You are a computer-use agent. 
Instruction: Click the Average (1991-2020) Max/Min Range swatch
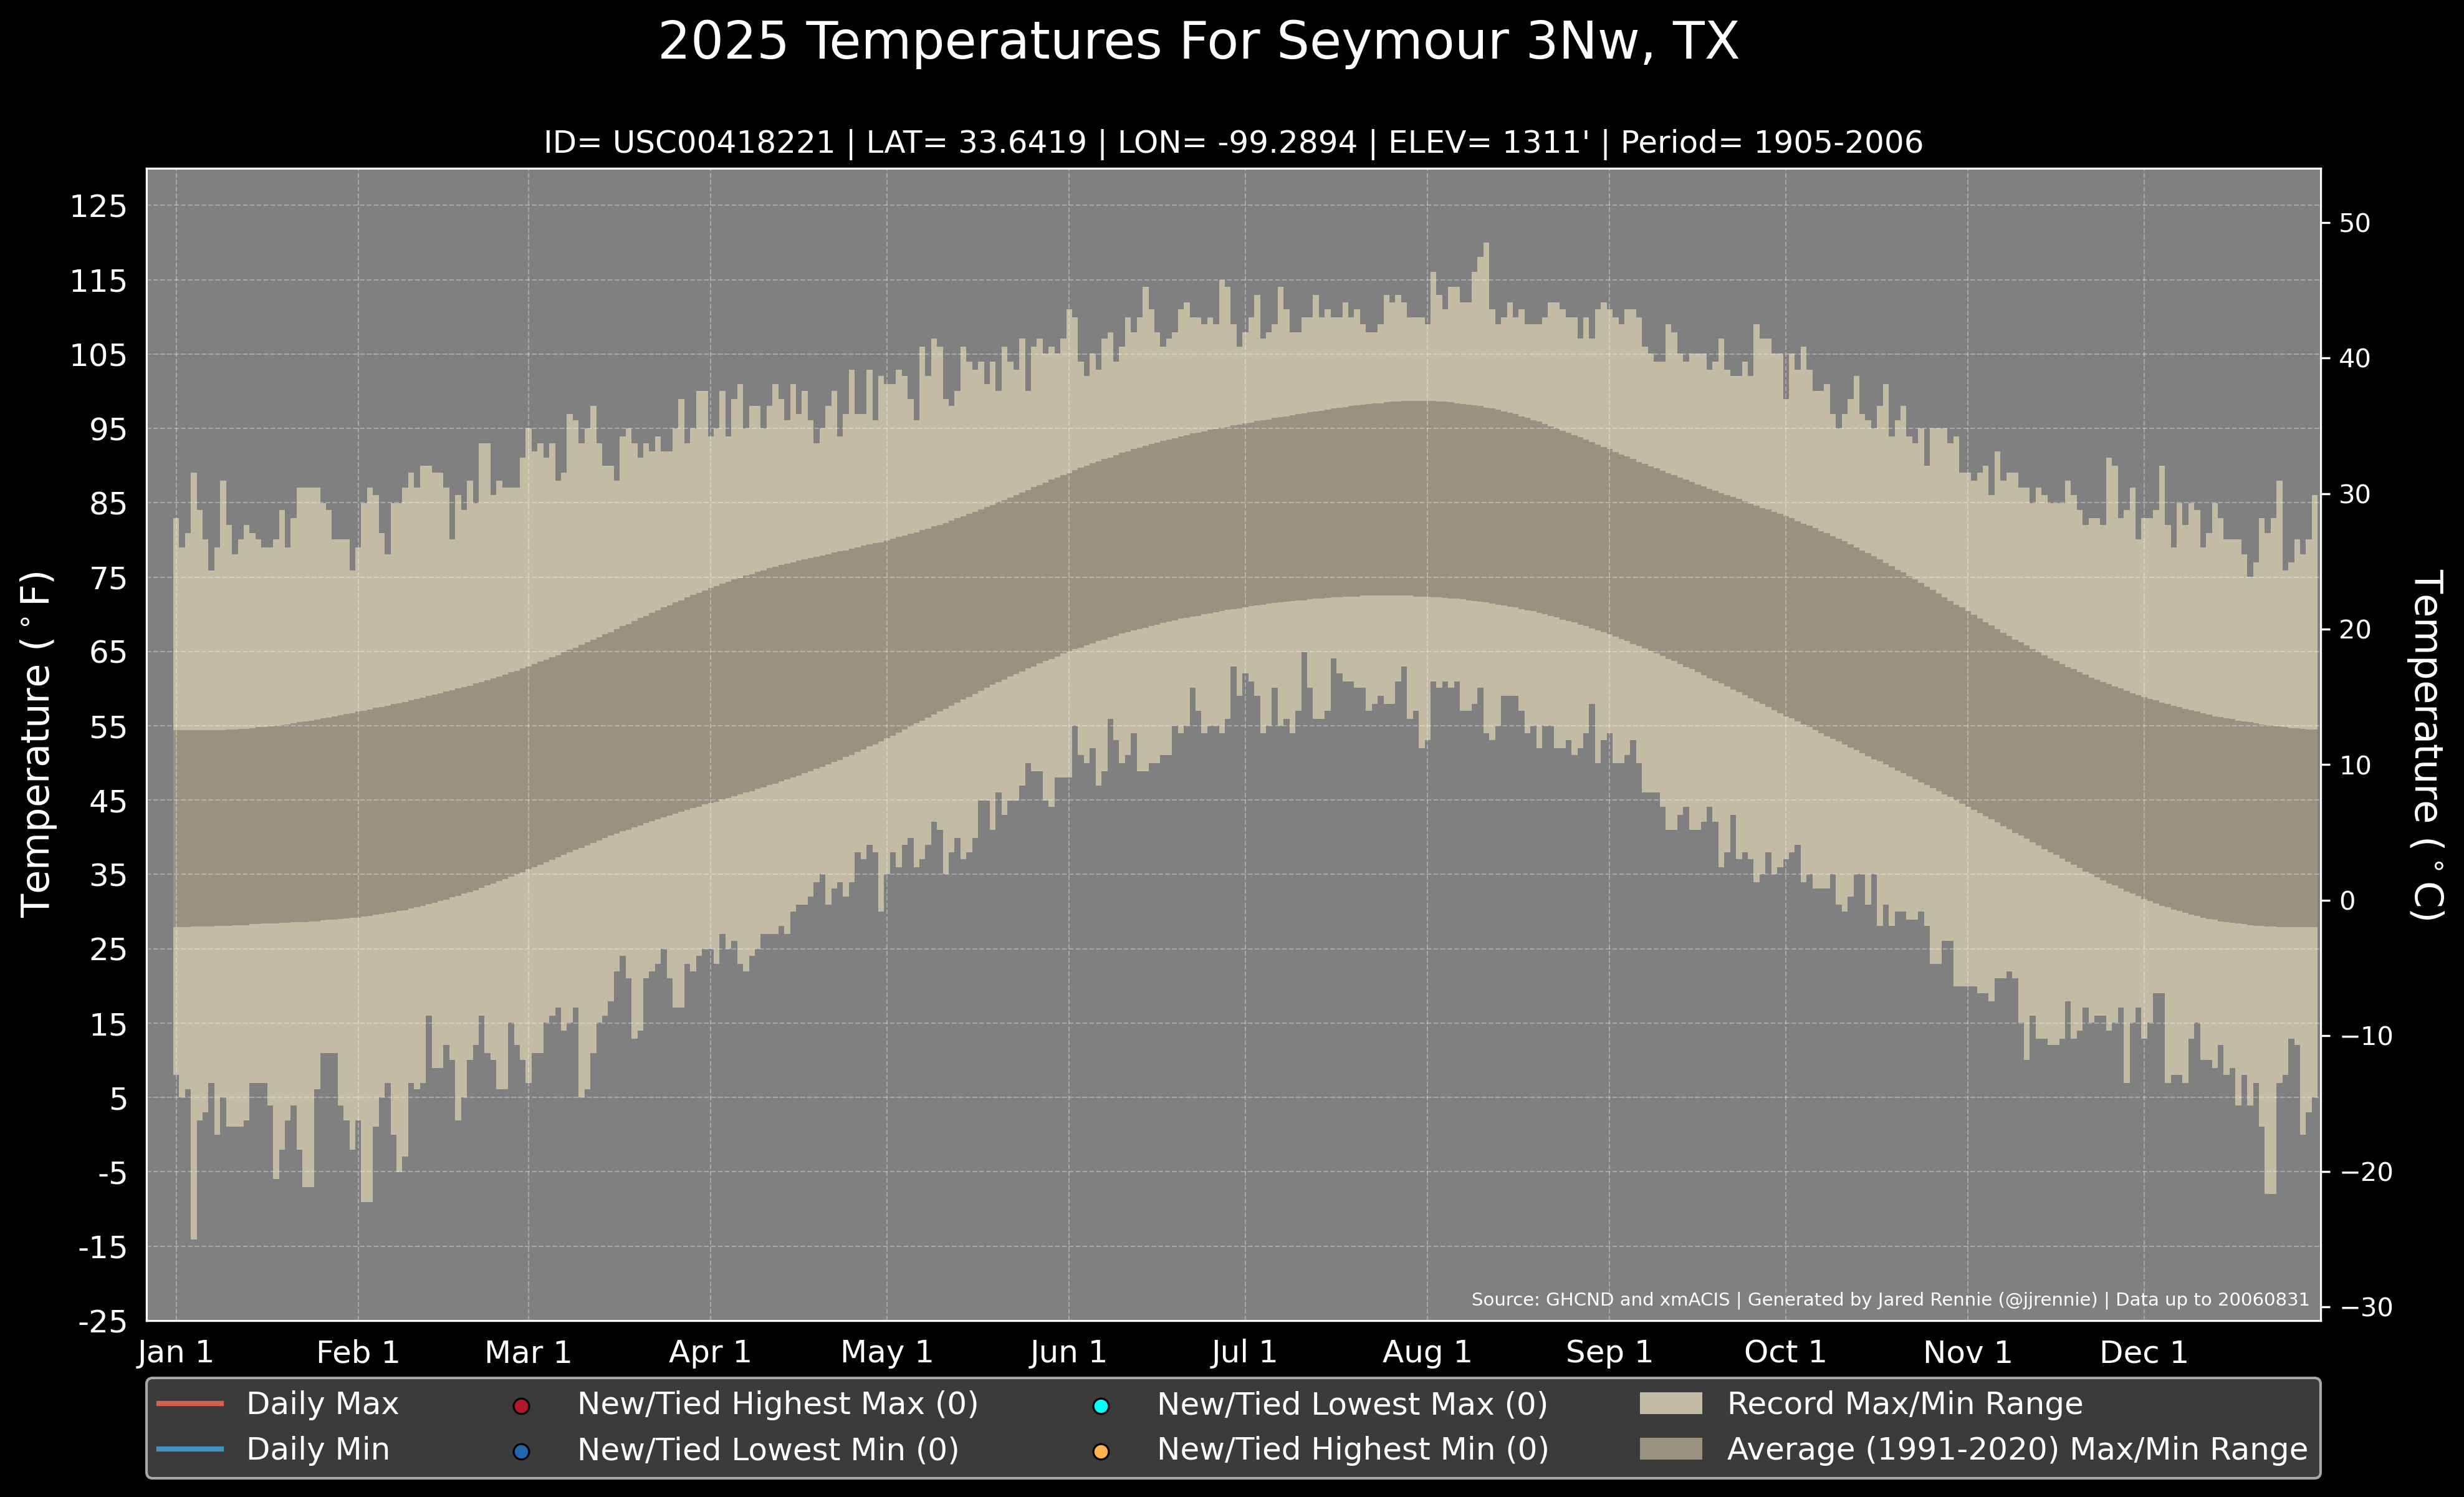click(1671, 1448)
